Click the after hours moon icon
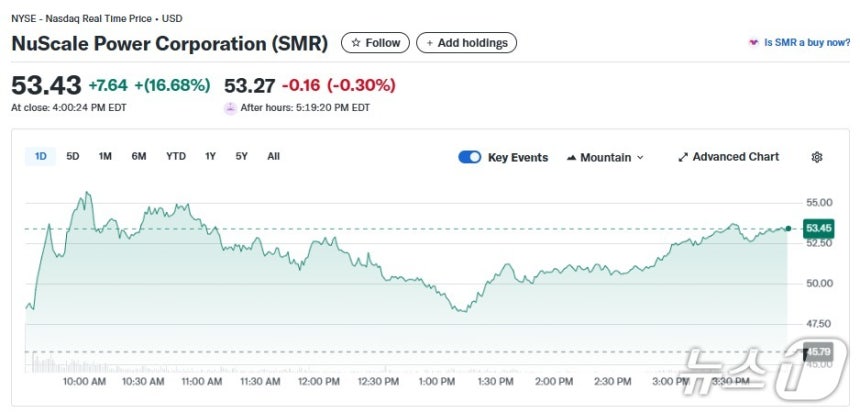Screen dimensions: 860x413 click(231, 108)
